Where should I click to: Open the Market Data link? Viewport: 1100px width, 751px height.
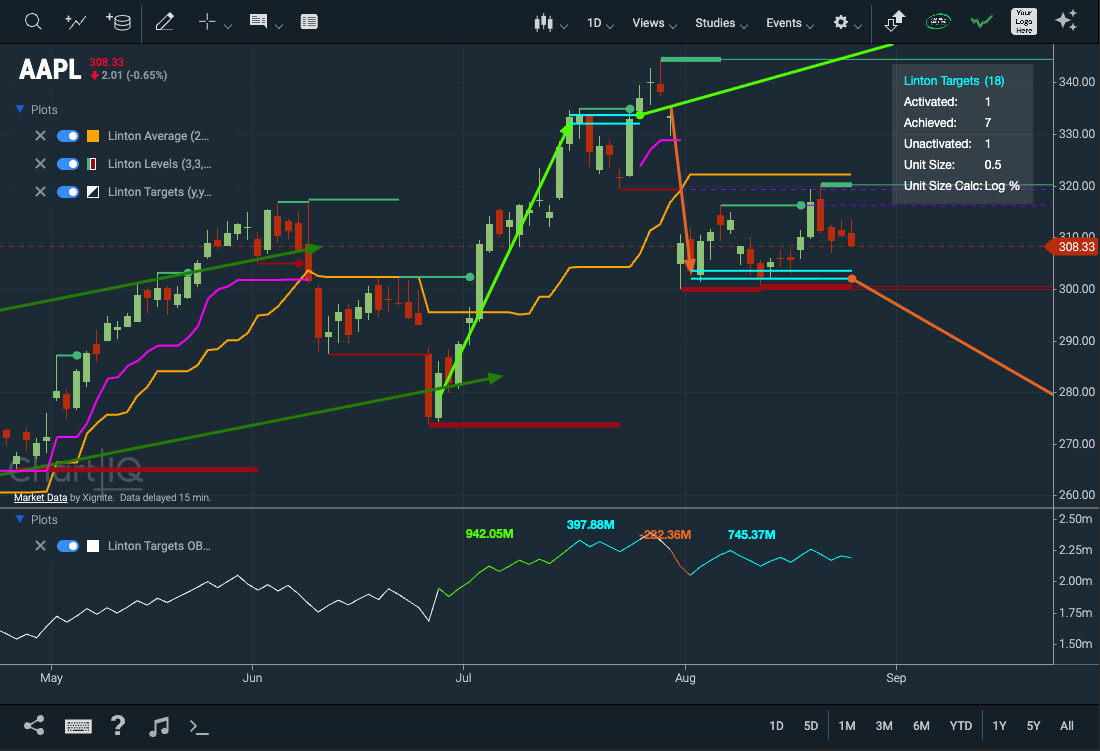[41, 497]
